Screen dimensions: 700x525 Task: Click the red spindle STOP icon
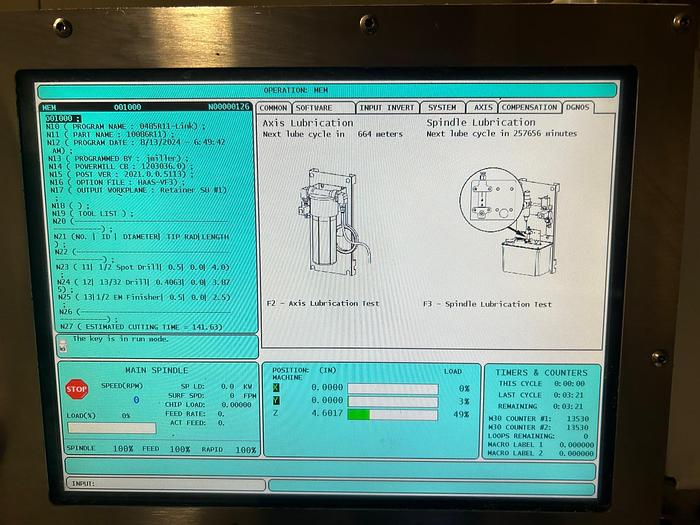coord(77,388)
